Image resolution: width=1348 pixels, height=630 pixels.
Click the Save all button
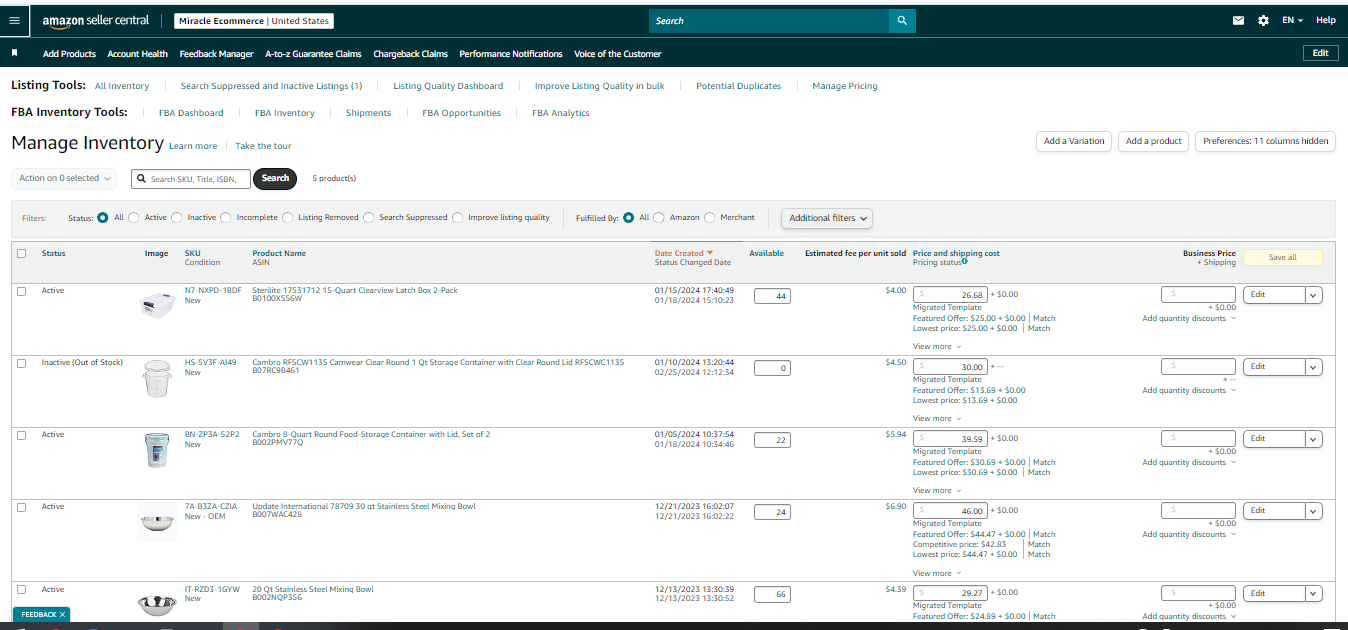pos(1283,257)
